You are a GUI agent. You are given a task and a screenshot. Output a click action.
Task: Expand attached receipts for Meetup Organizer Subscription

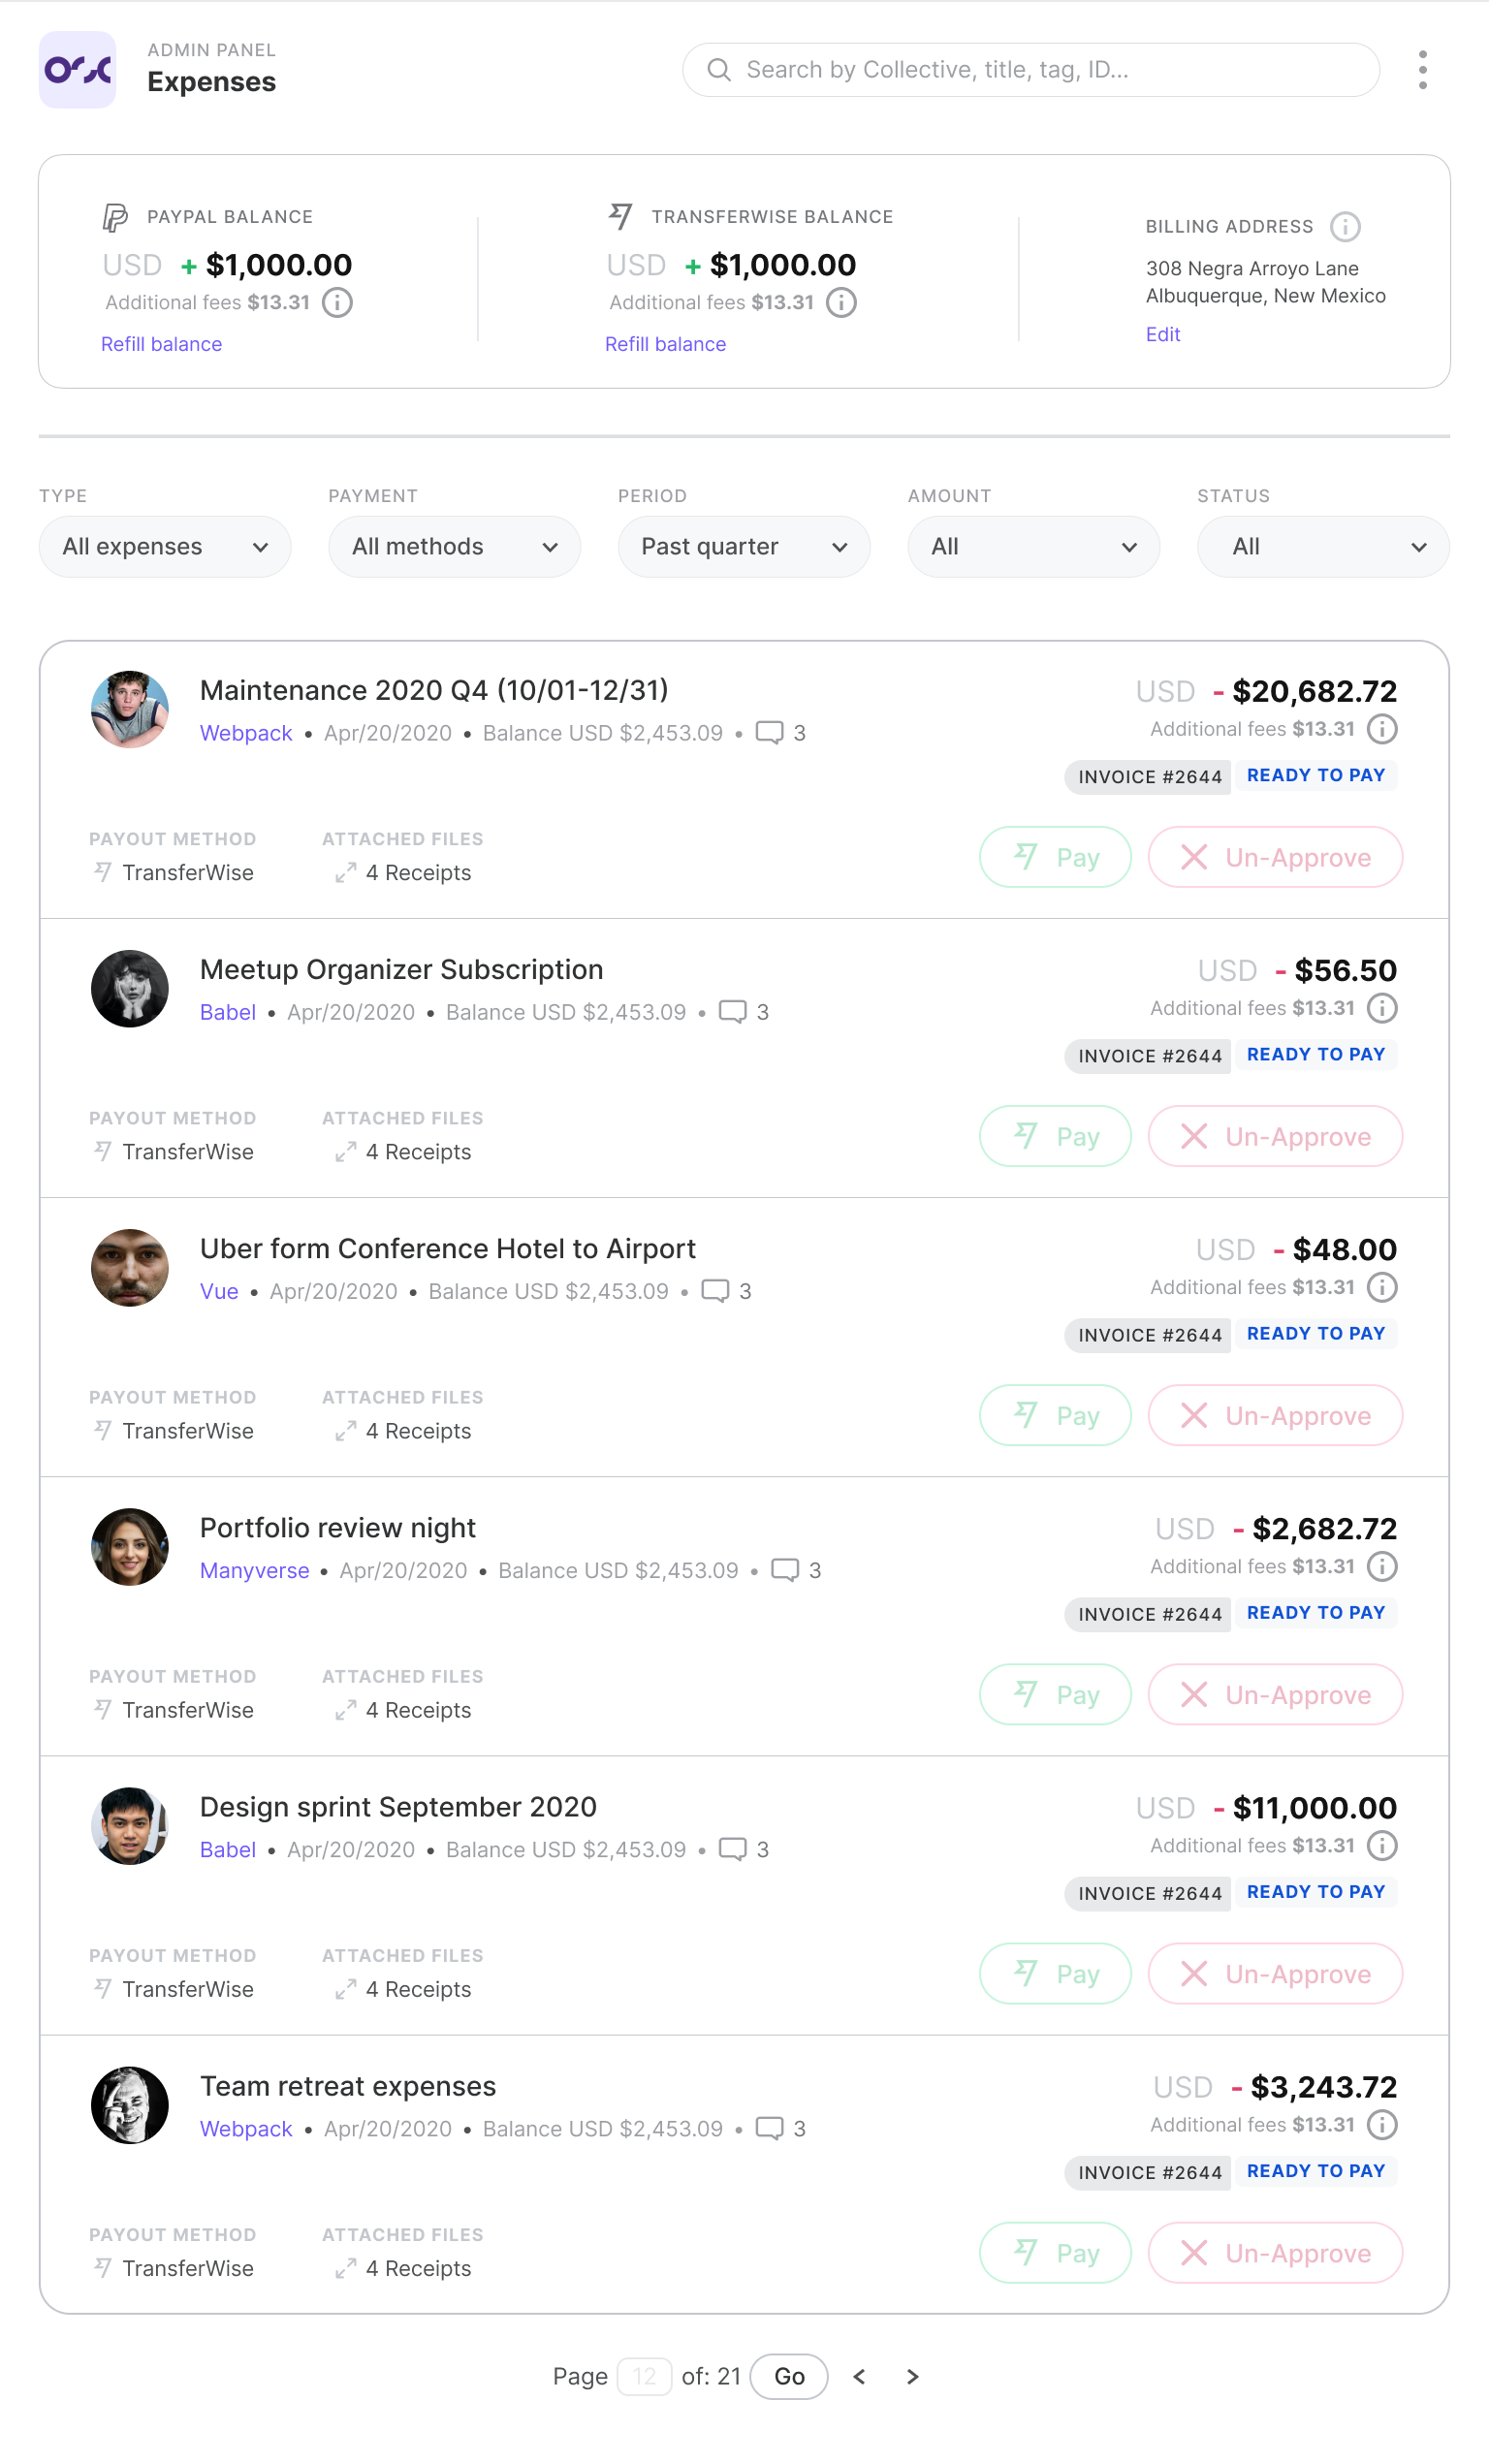(405, 1152)
